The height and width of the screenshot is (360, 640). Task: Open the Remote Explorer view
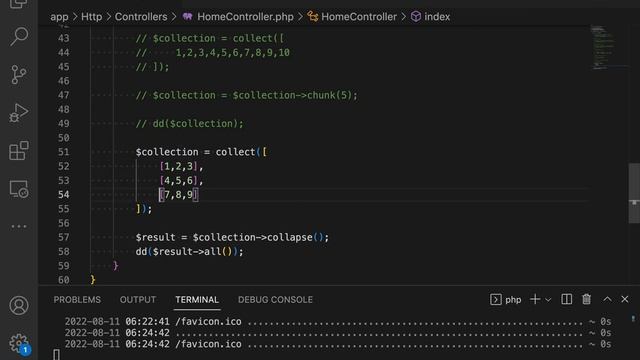(x=19, y=189)
